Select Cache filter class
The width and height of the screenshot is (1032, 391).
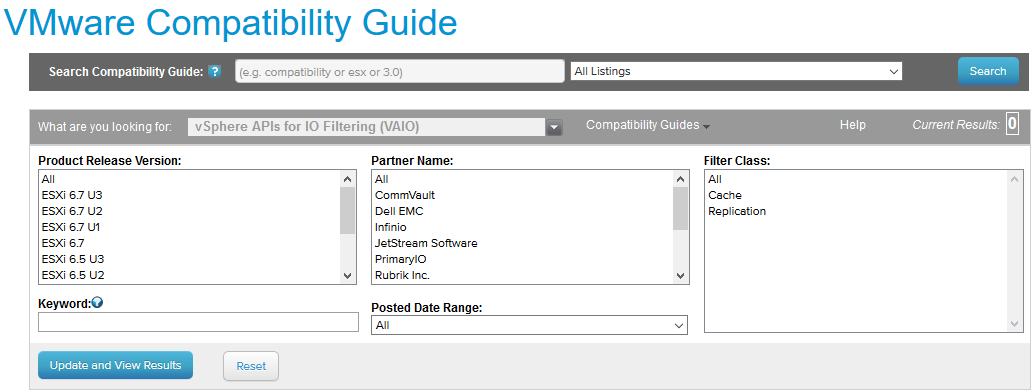856,196
